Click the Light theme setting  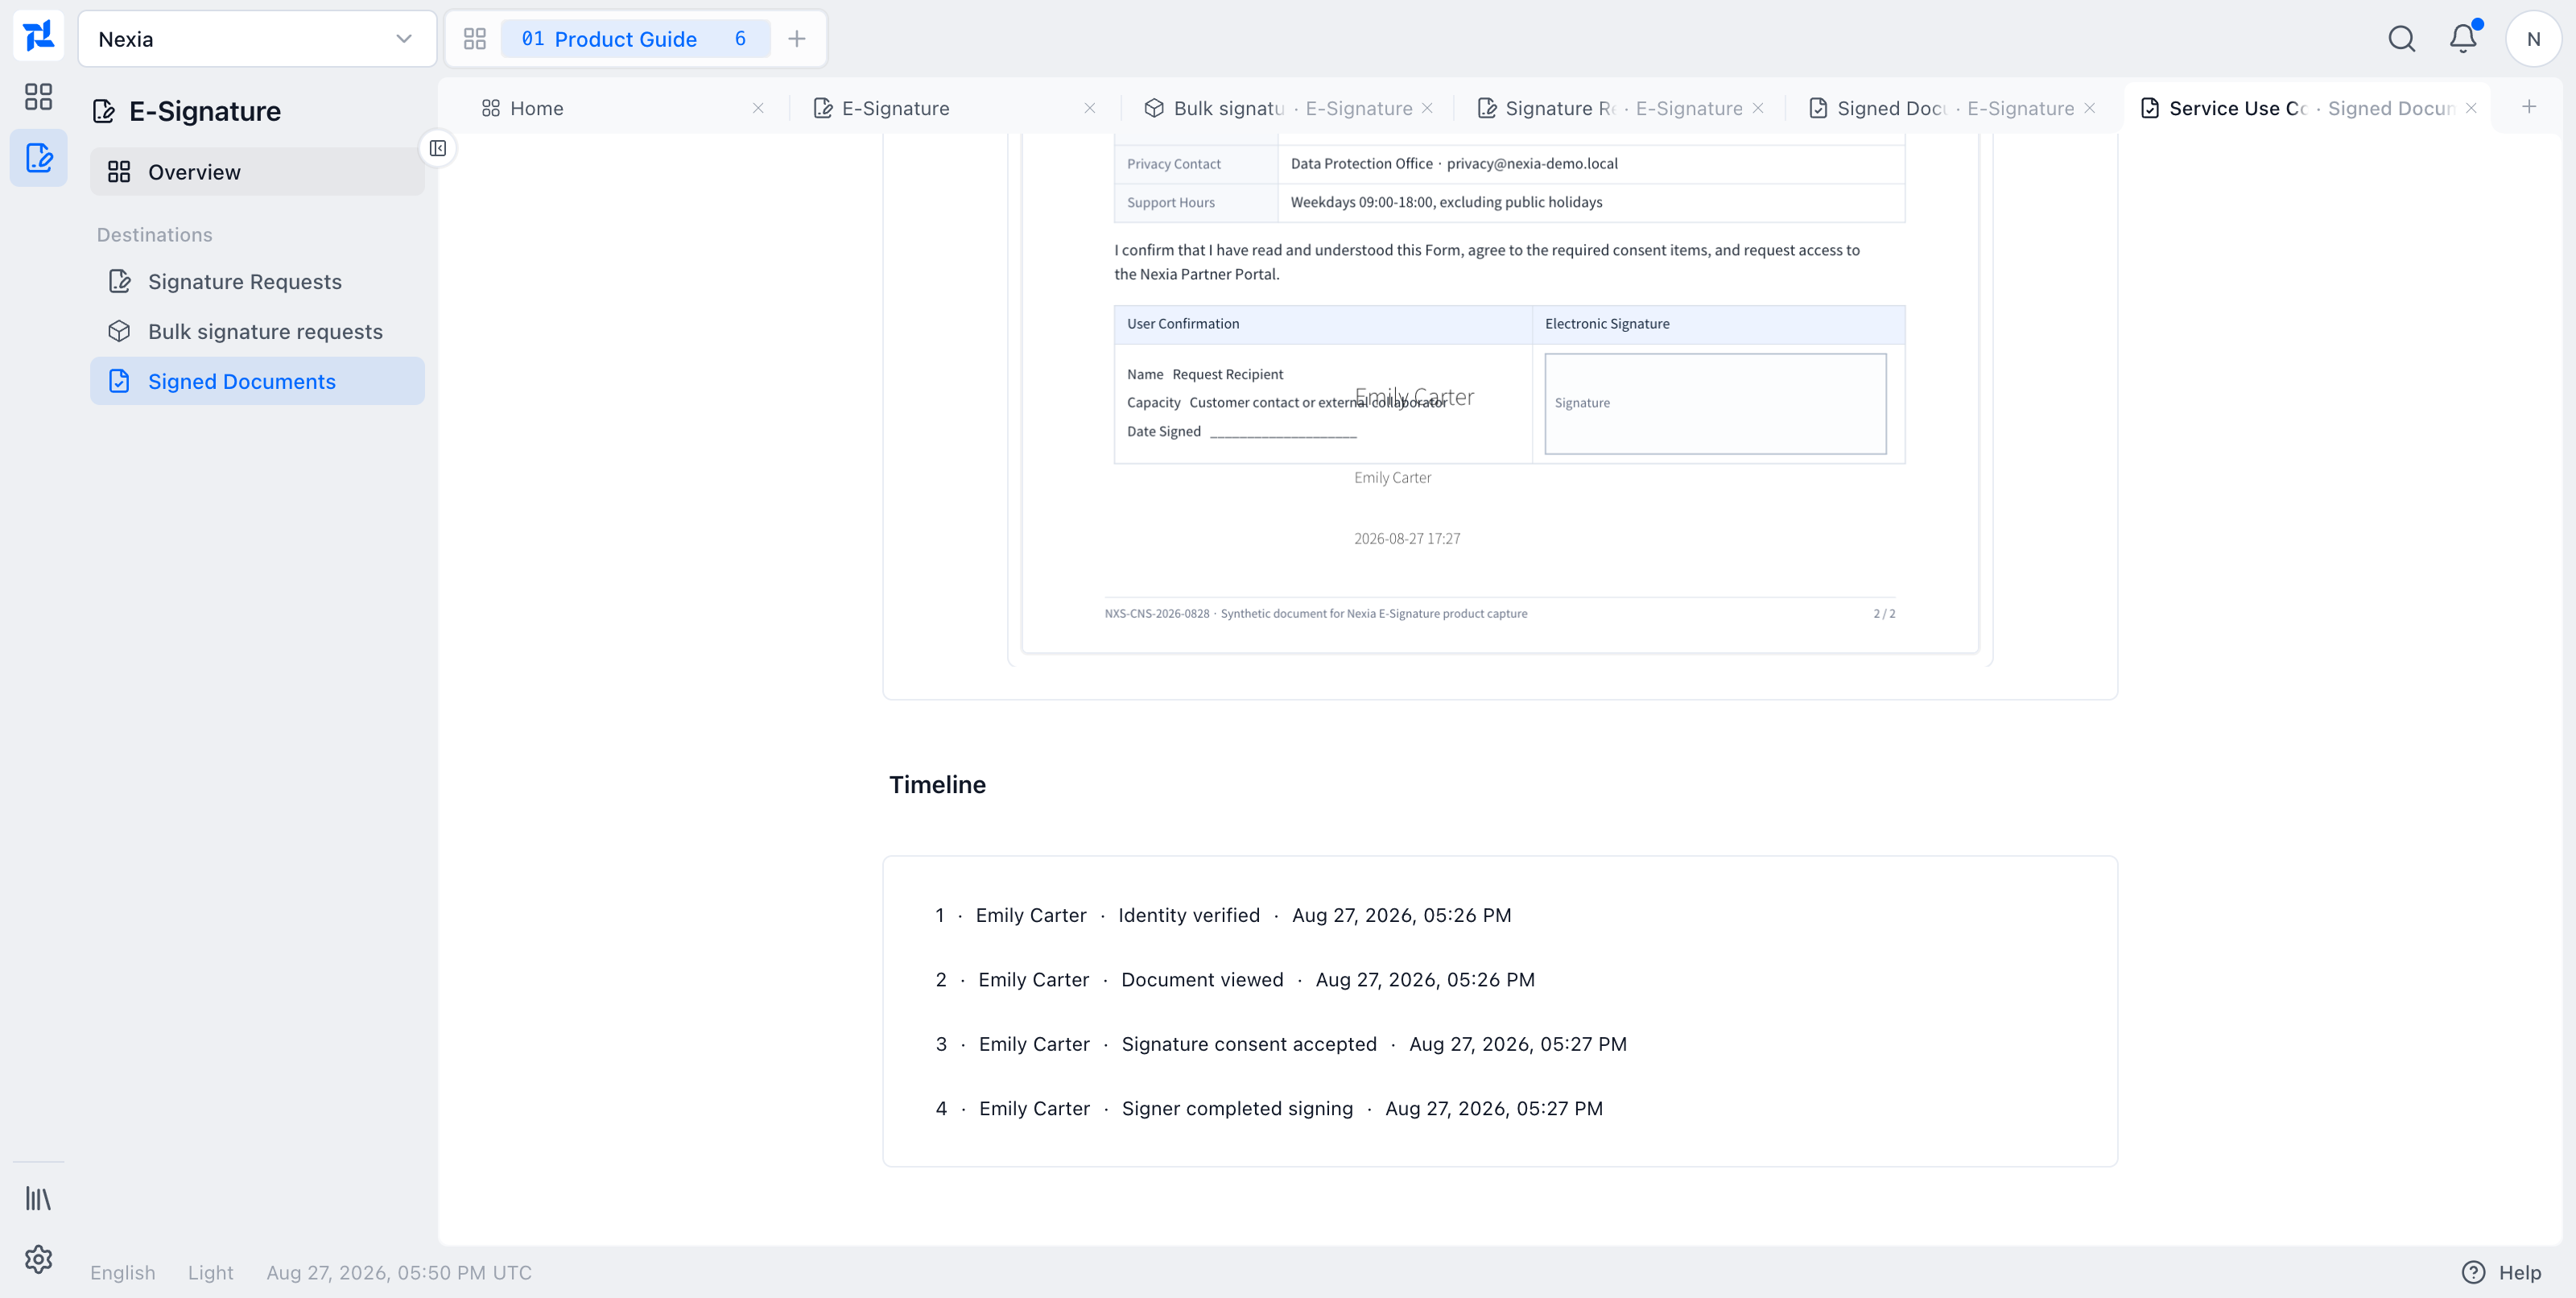point(210,1273)
